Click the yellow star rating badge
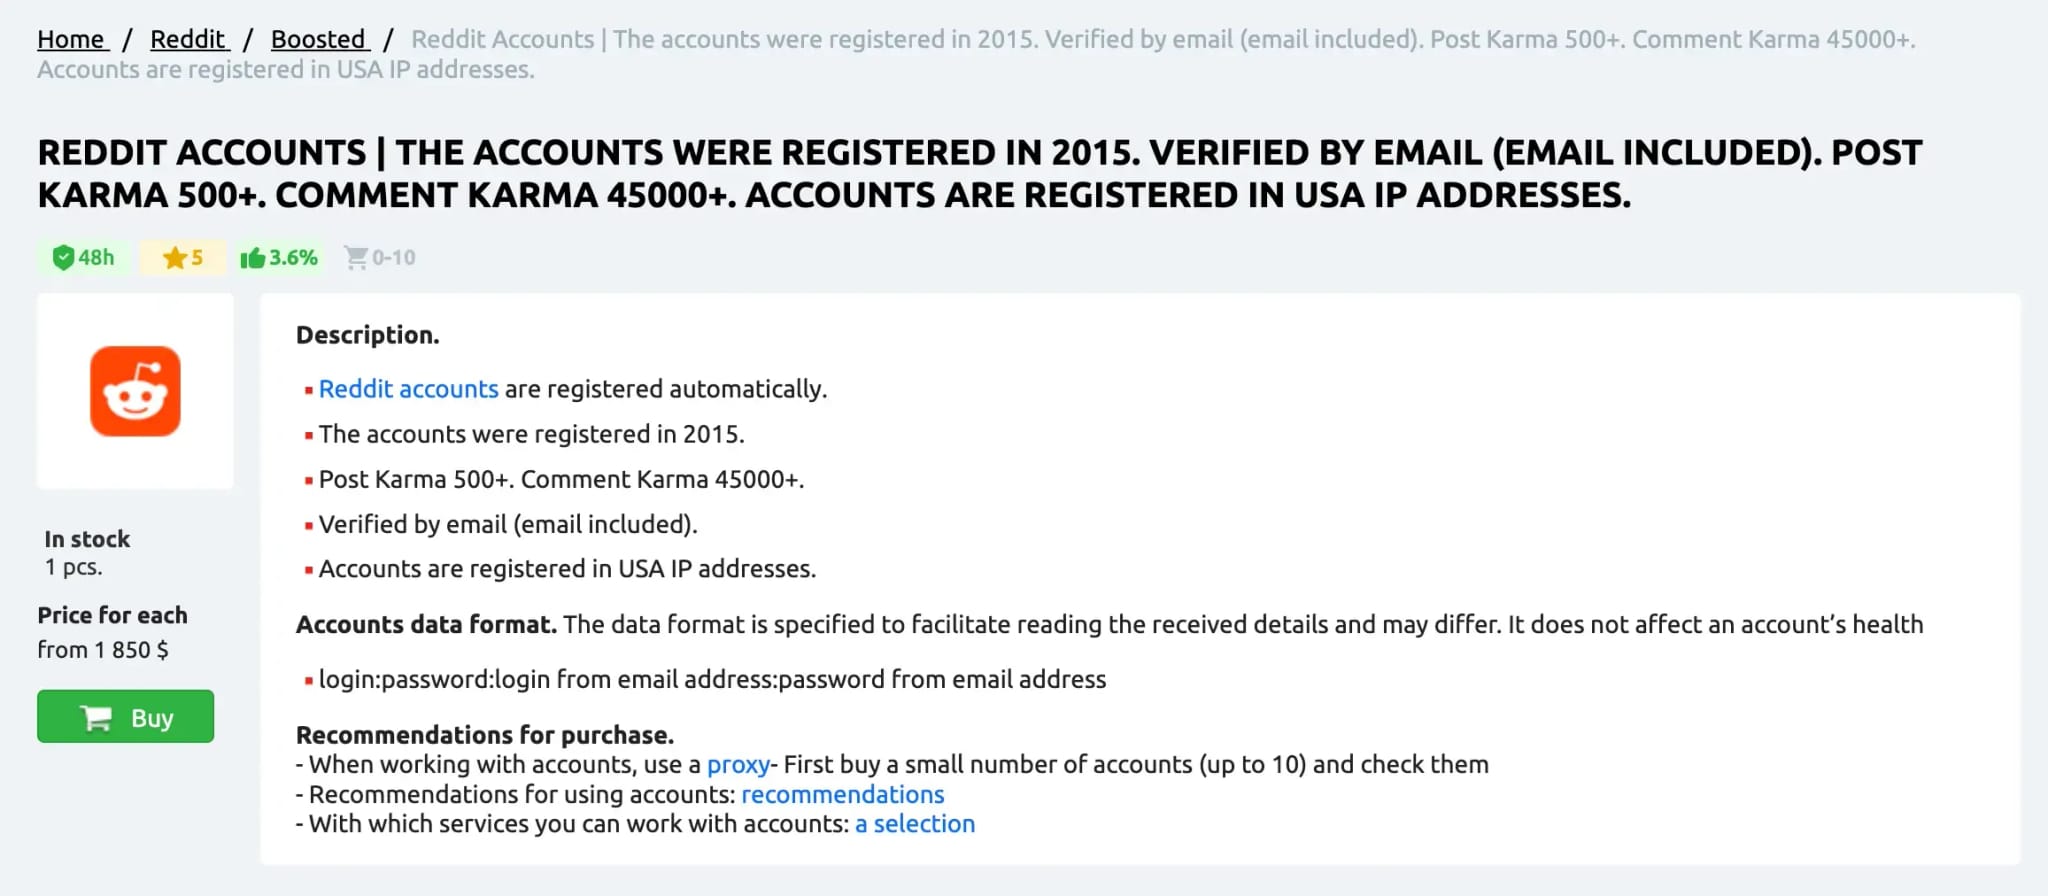The height and width of the screenshot is (896, 2048). point(183,258)
